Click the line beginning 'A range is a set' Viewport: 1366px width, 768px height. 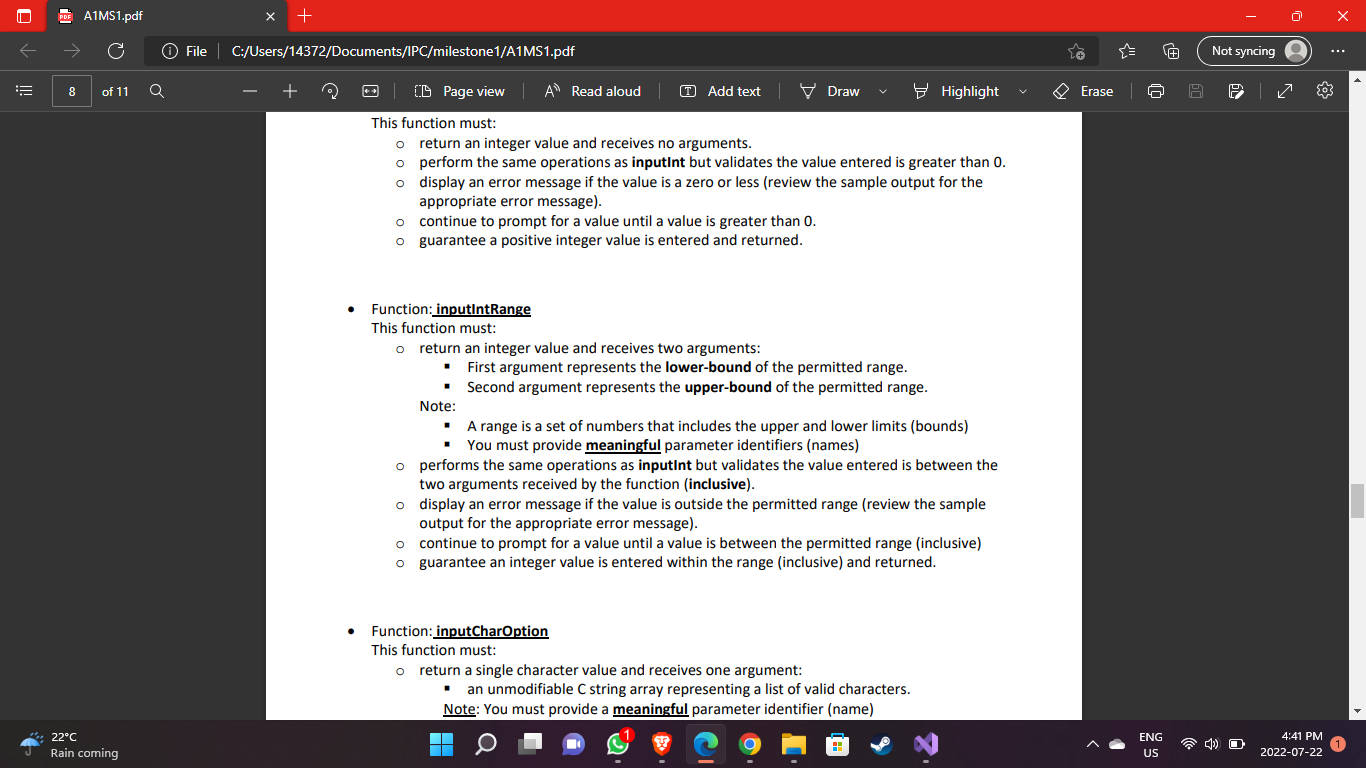(x=717, y=426)
